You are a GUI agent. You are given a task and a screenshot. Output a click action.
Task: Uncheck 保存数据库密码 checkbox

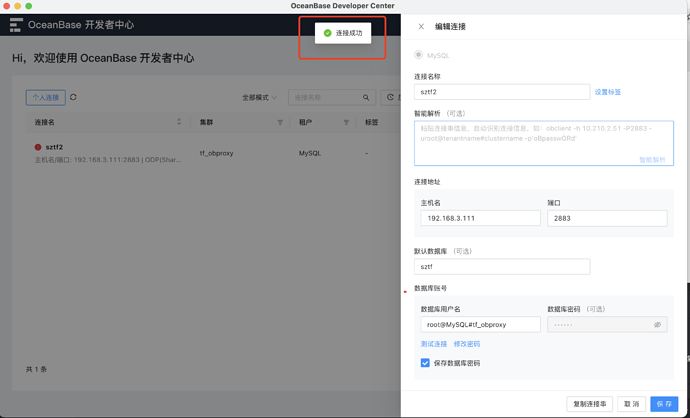(425, 363)
